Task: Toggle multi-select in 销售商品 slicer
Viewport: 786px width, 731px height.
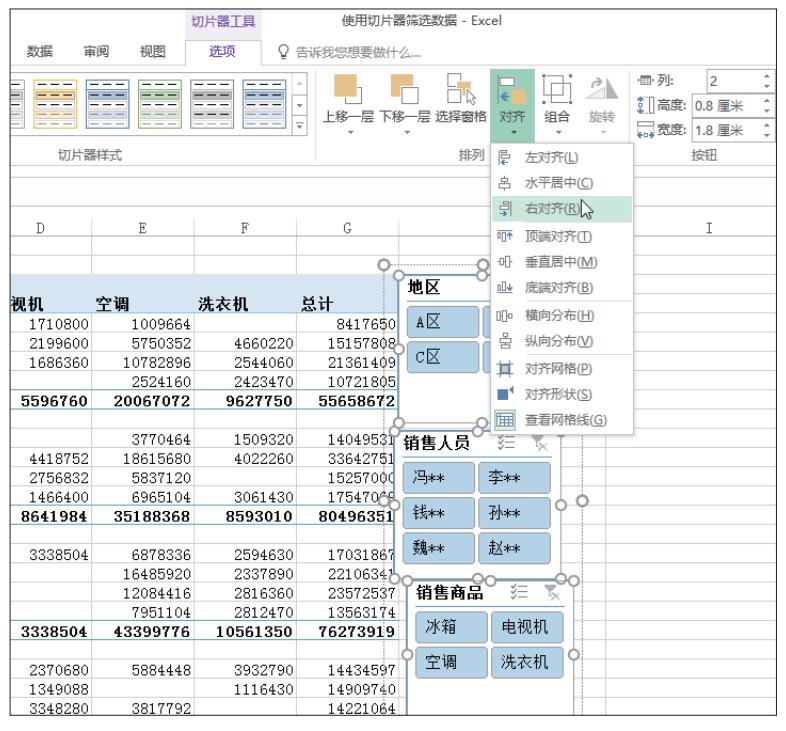Action: 519,592
